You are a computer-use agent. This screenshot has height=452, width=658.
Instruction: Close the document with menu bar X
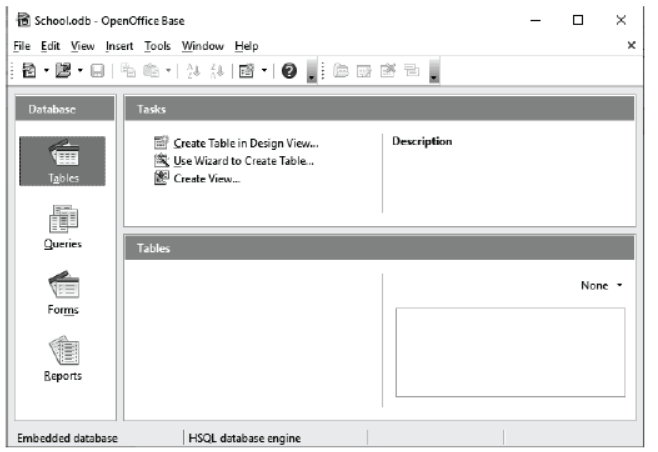tap(631, 45)
